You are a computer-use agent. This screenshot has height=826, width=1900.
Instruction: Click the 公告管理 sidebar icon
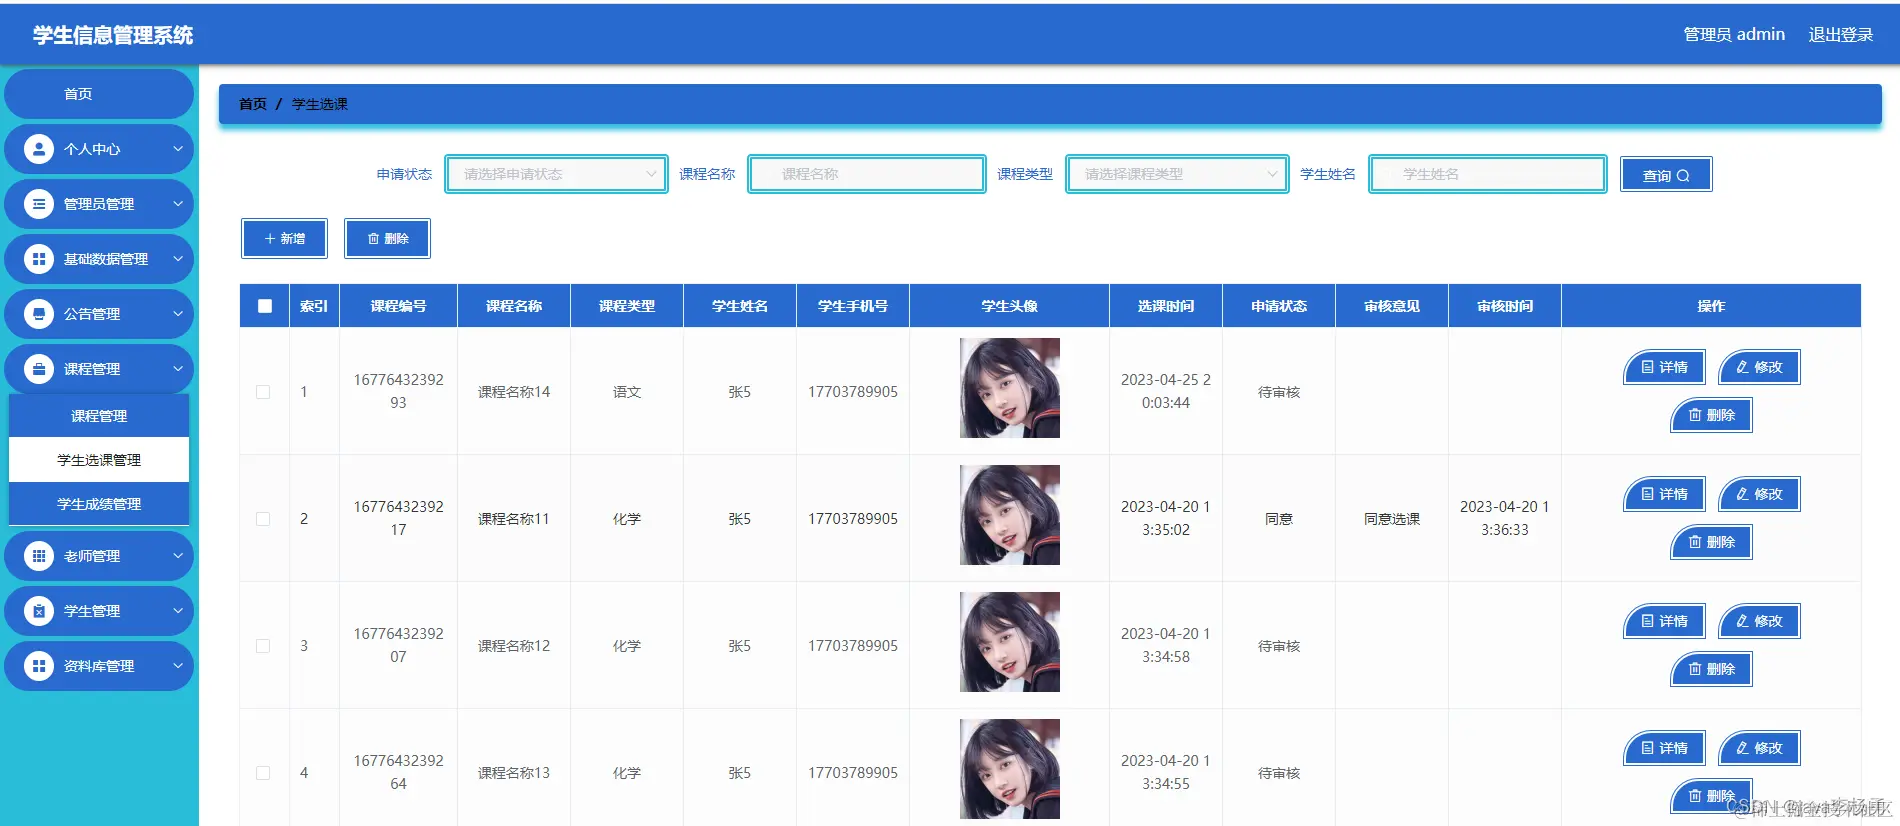pos(39,314)
